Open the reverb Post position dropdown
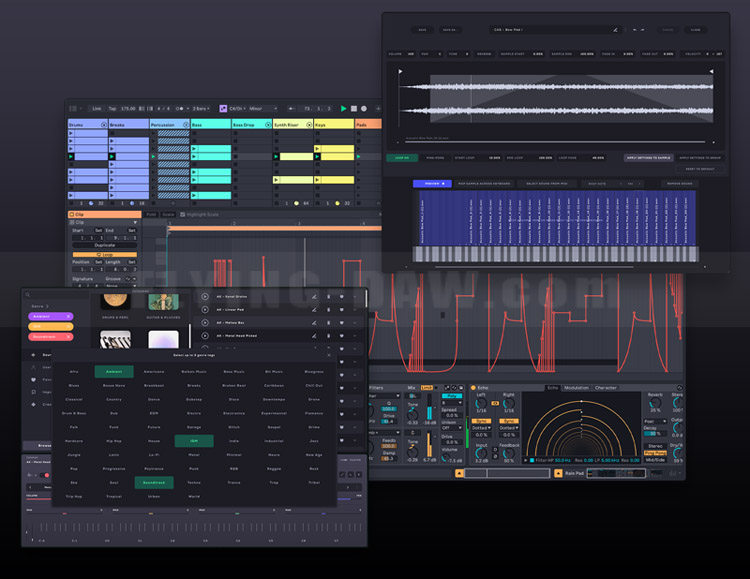Viewport: 750px width, 579px height. 655,422
